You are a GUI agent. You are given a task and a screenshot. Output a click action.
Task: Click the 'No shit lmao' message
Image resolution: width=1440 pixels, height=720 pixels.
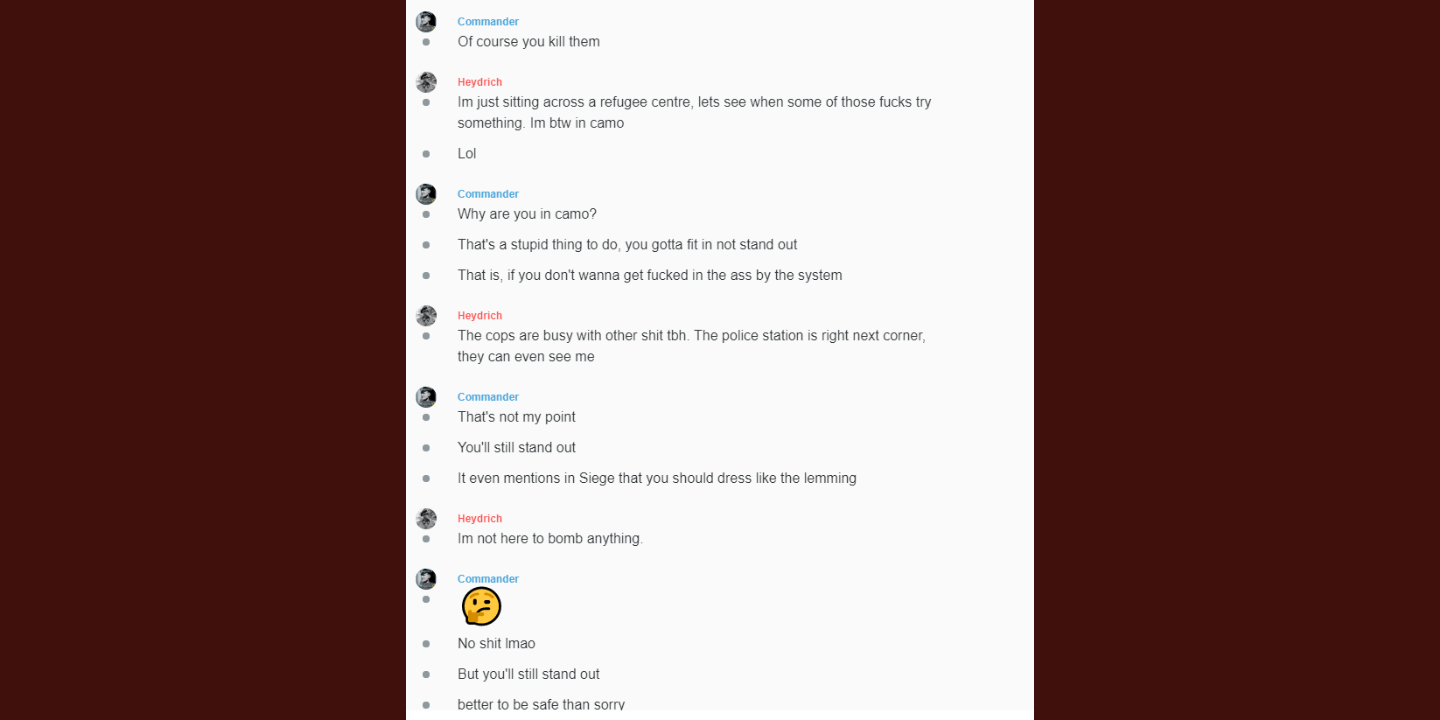496,644
